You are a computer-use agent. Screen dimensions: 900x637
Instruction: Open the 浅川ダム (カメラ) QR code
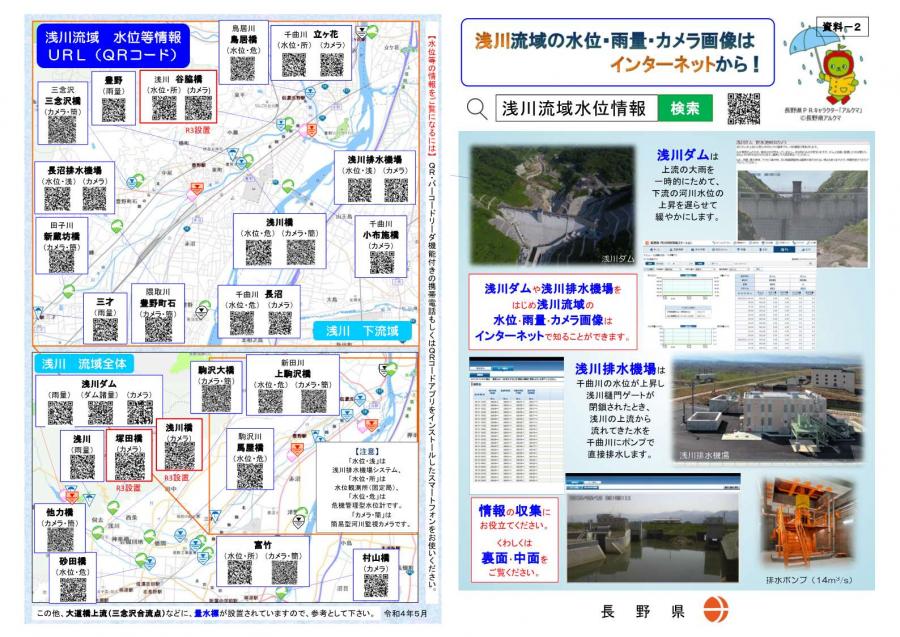140,413
